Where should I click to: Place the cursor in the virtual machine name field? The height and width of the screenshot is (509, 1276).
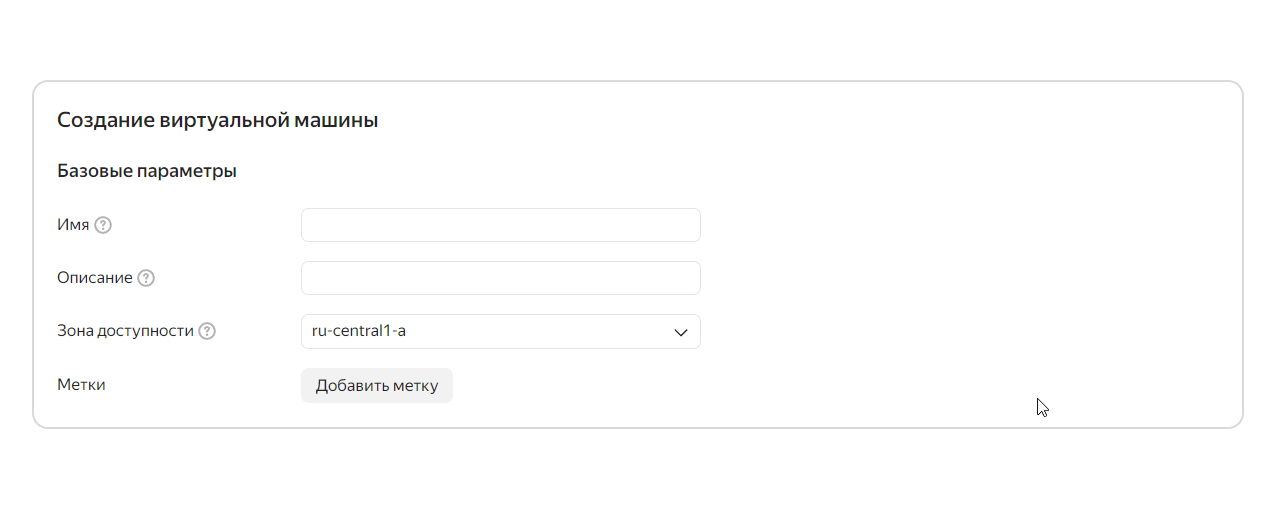point(501,225)
